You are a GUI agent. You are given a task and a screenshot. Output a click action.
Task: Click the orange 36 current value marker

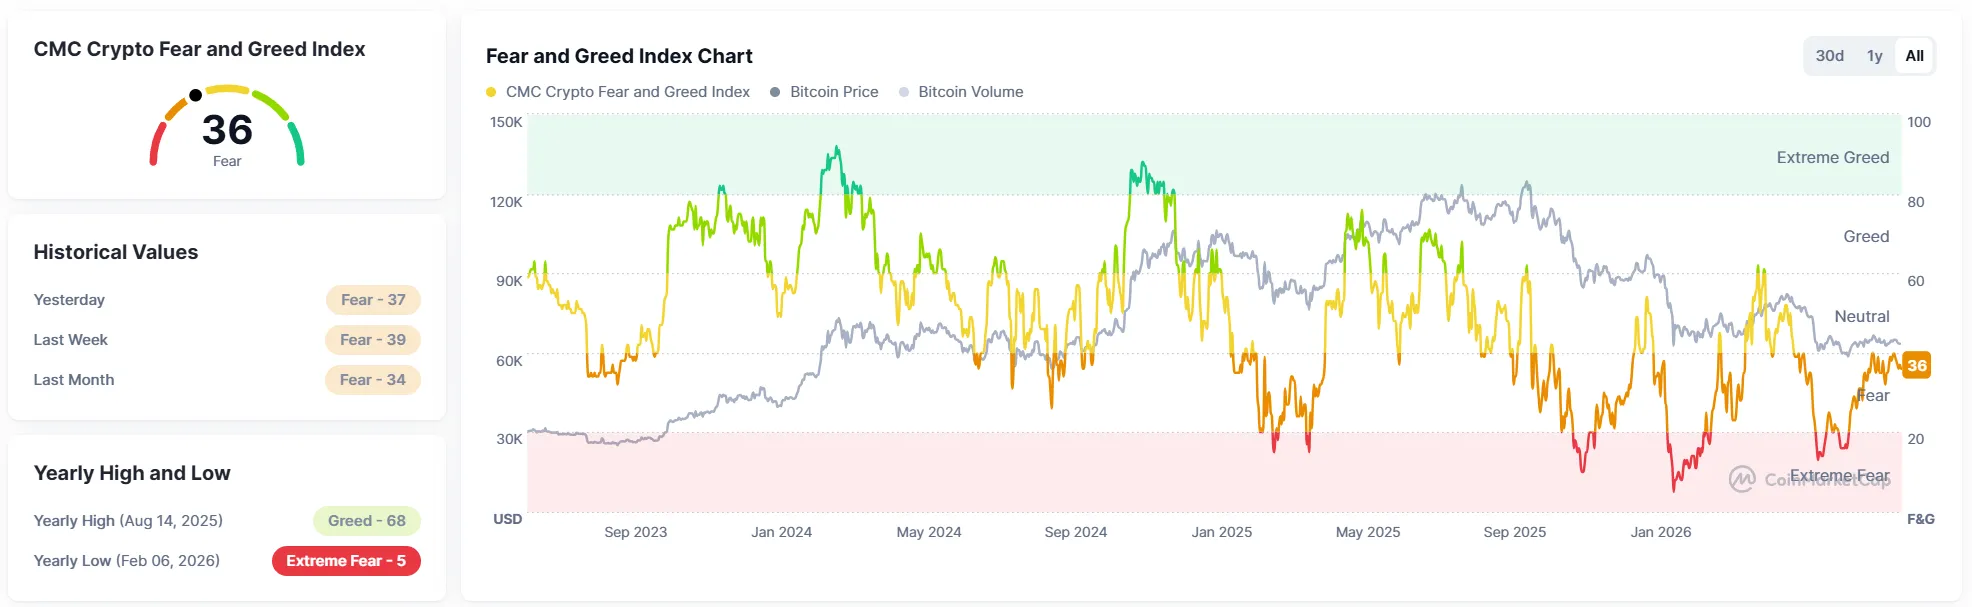coord(1916,365)
